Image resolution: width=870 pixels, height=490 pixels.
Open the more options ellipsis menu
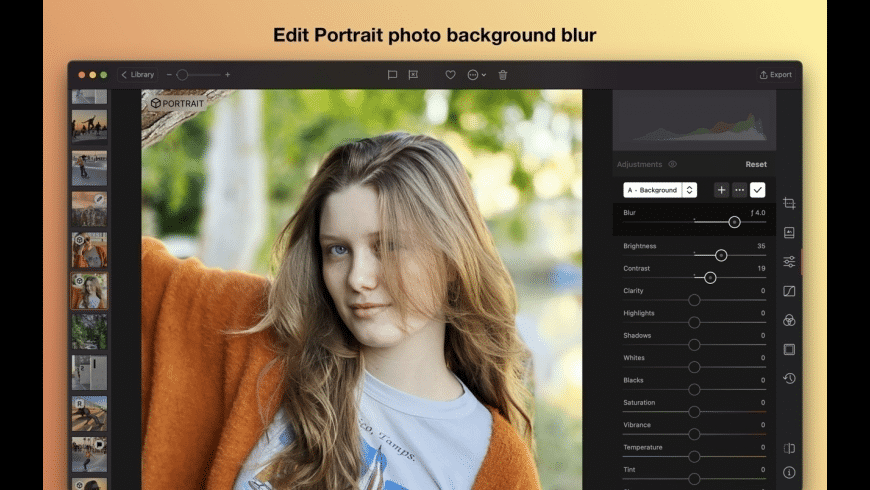476,74
